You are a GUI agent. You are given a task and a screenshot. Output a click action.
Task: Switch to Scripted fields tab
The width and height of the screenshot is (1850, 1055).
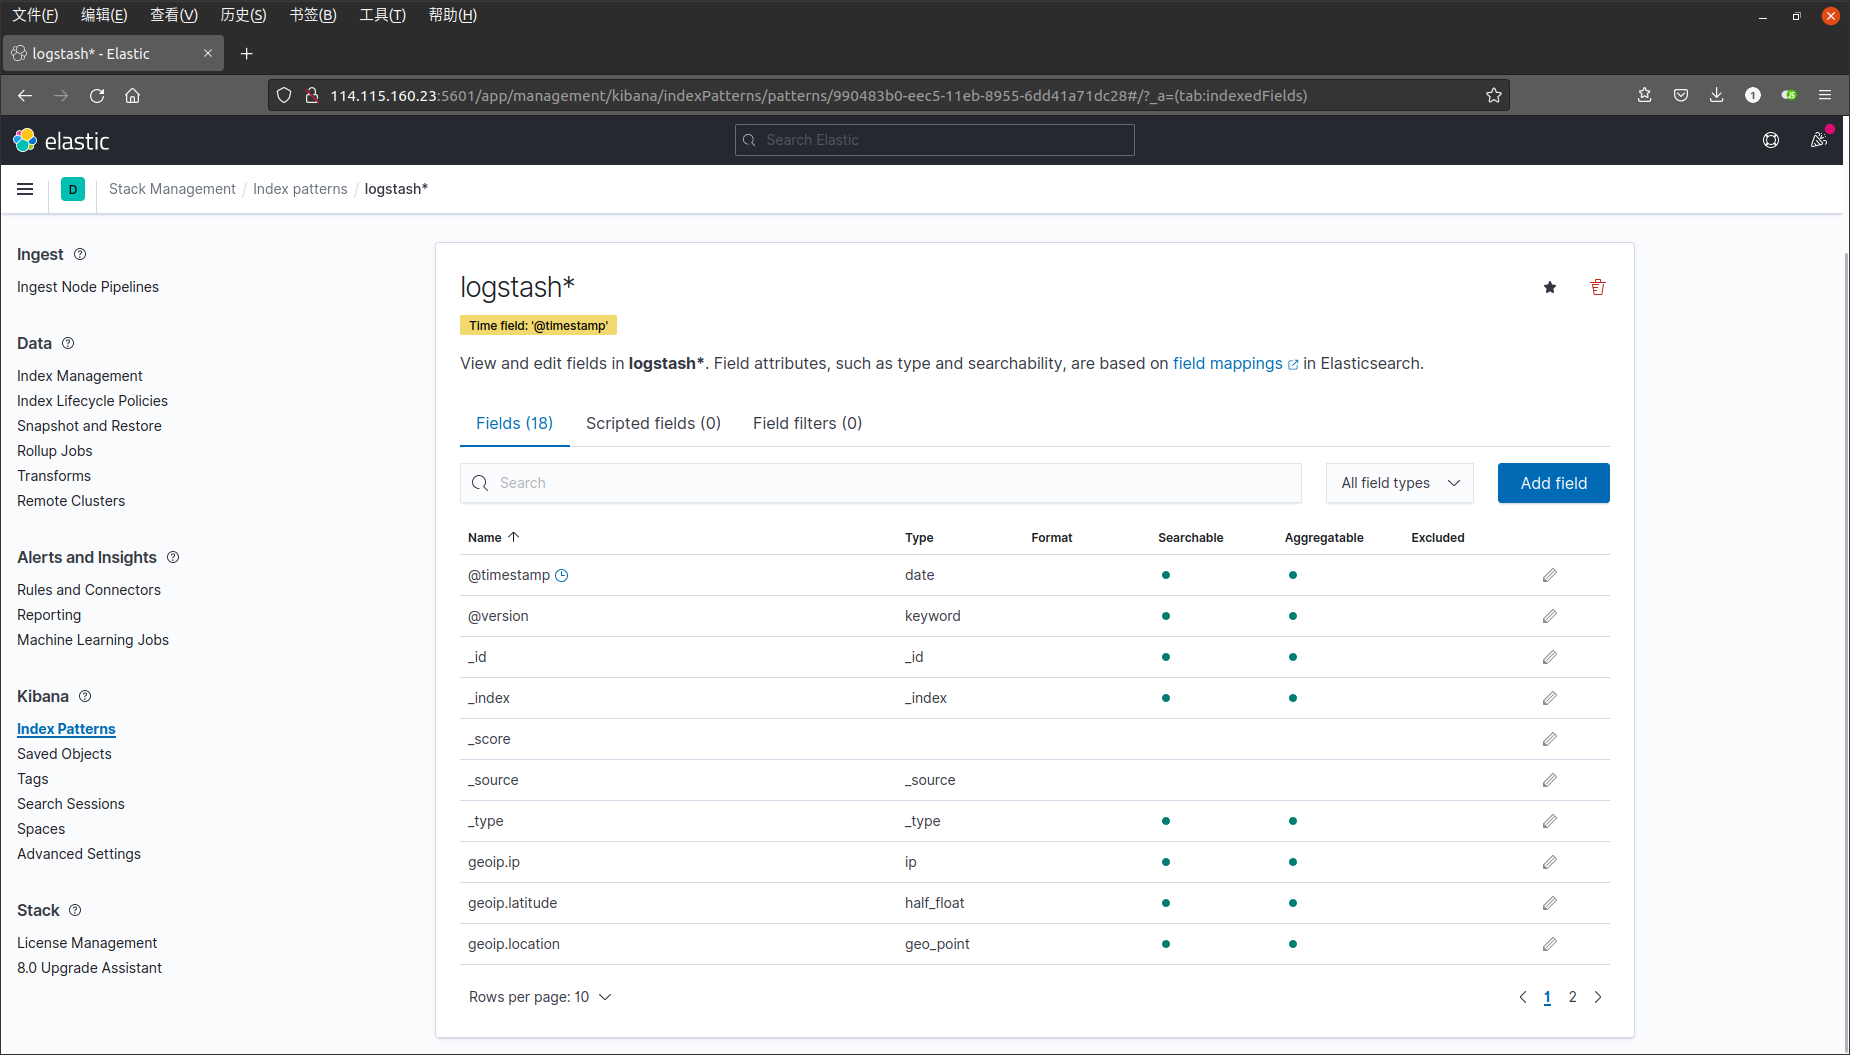[x=653, y=423]
